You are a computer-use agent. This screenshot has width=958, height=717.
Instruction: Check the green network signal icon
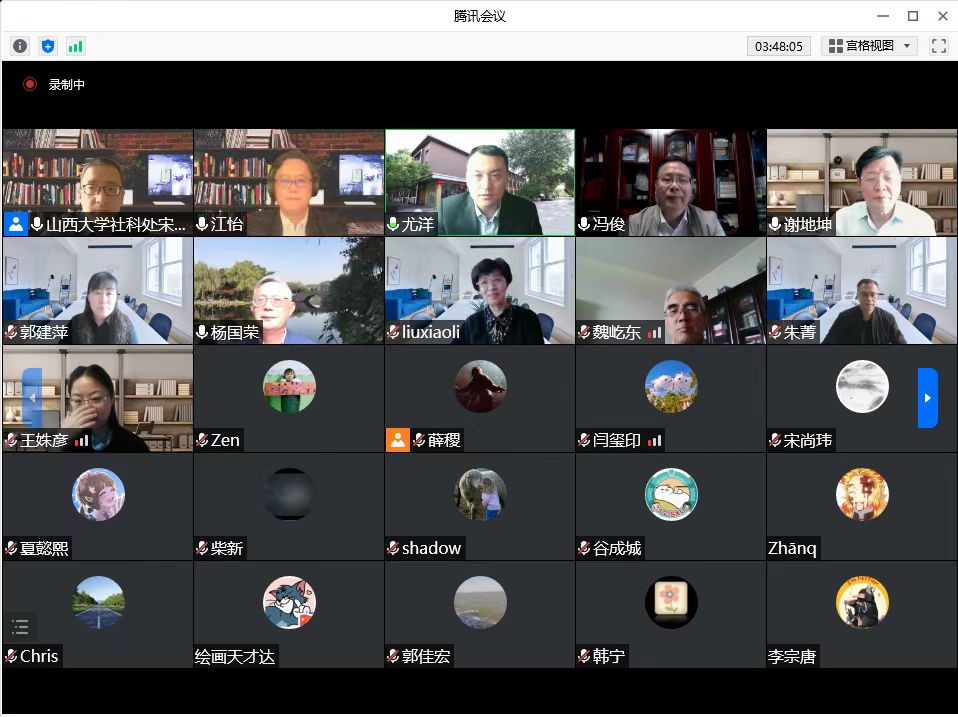pos(76,46)
